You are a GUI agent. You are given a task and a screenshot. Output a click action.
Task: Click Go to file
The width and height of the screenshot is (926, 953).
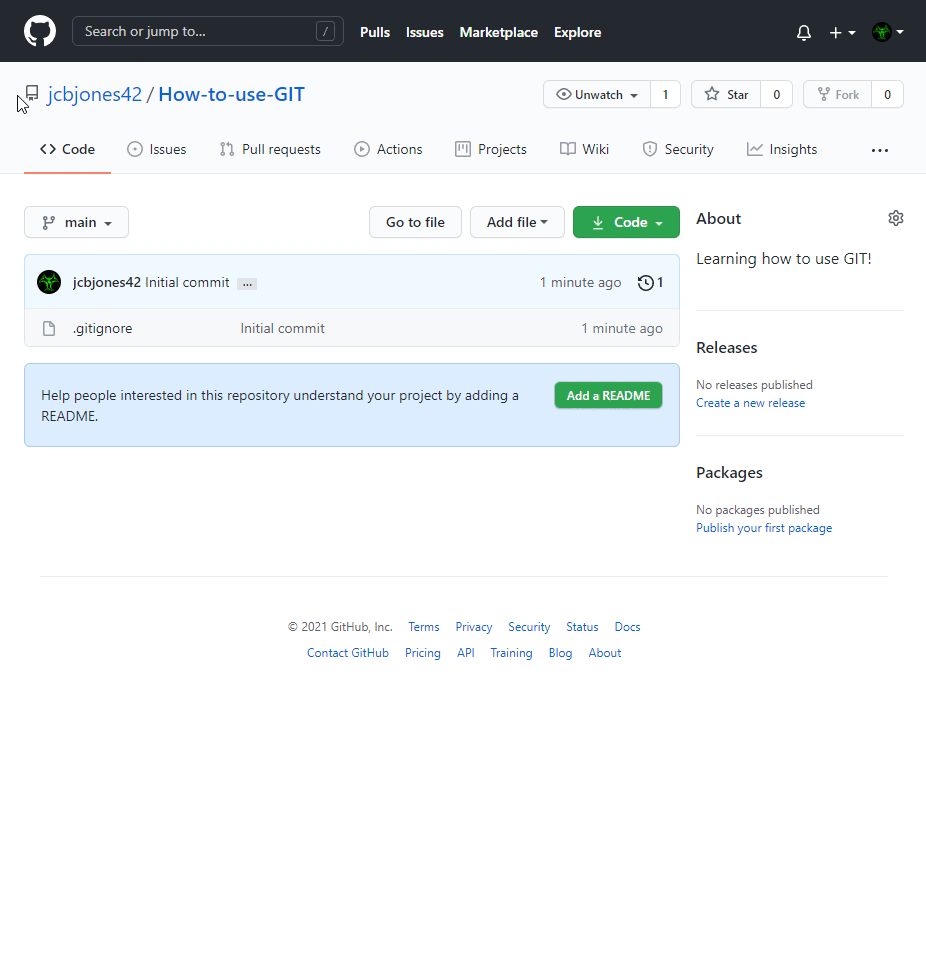pos(416,222)
